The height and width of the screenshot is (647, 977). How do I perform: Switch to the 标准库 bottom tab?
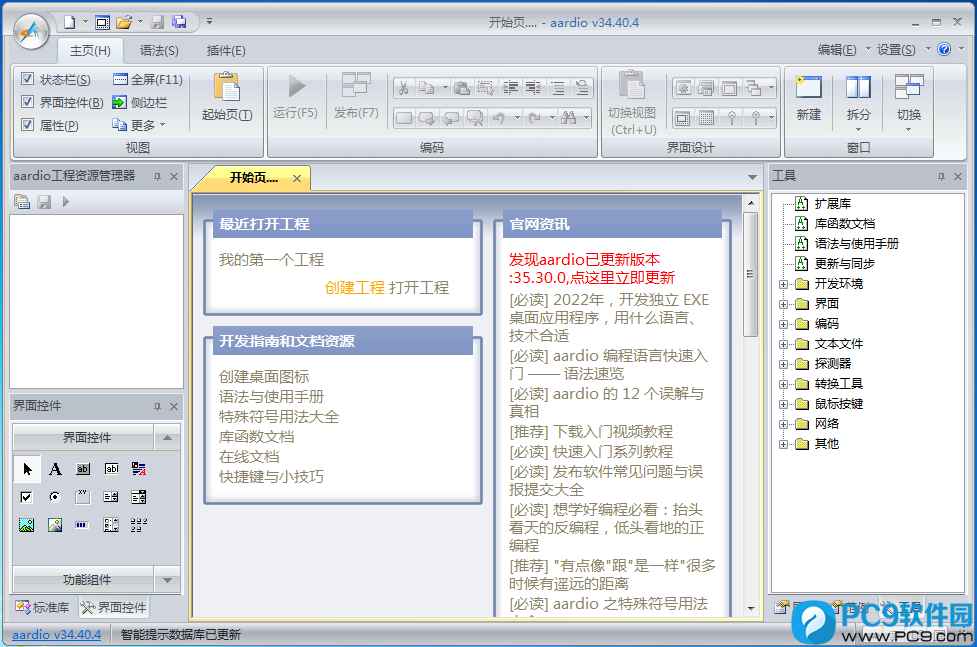(43, 607)
